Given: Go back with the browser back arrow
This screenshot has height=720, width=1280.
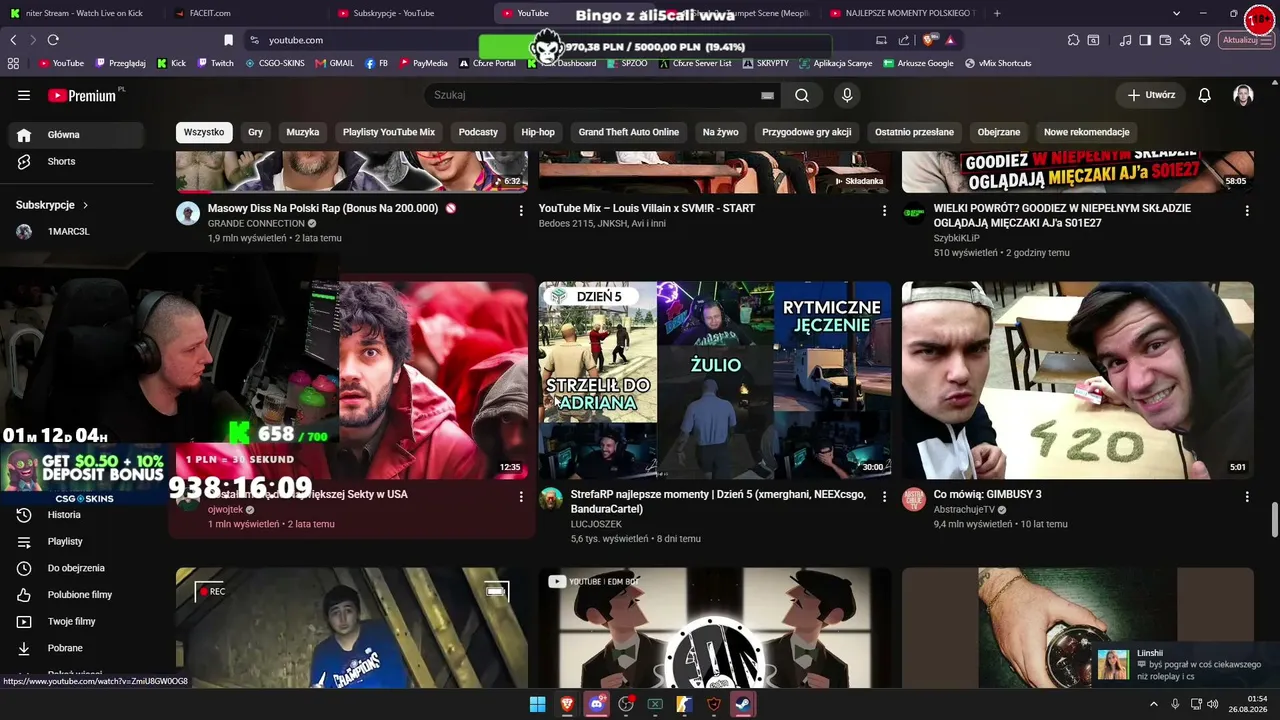Looking at the screenshot, I should point(13,40).
